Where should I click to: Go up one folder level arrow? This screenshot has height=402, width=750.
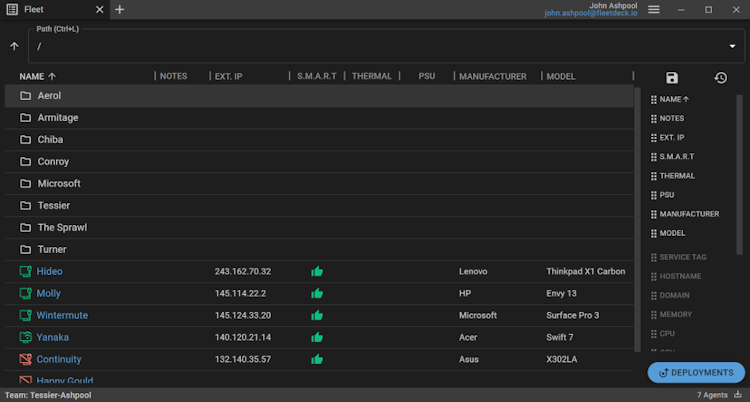pos(14,46)
